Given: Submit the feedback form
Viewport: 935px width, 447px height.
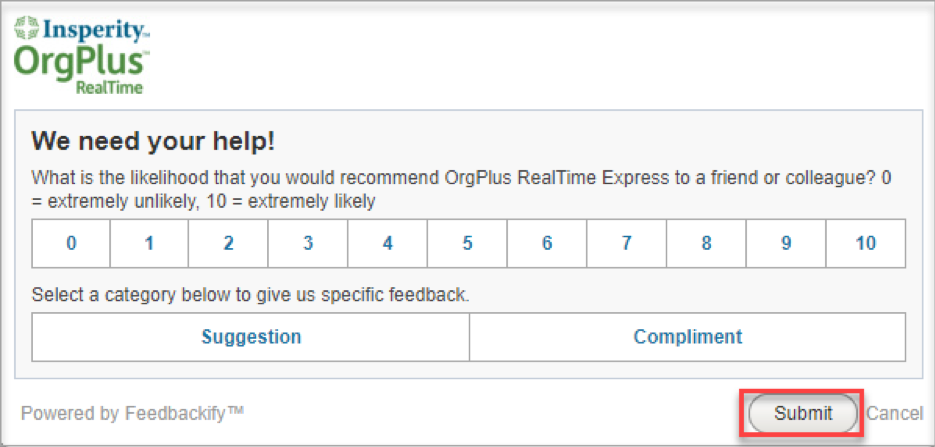Looking at the screenshot, I should (803, 413).
